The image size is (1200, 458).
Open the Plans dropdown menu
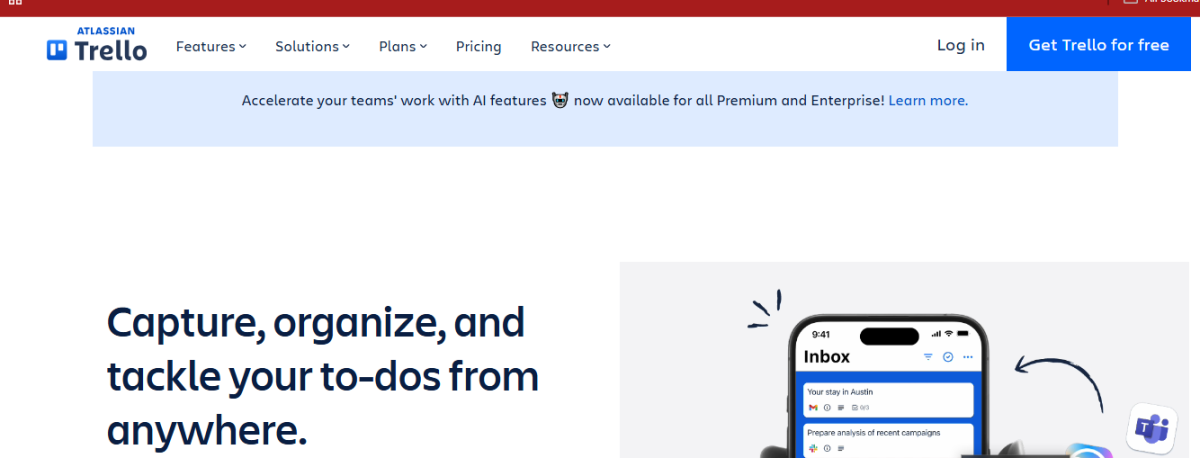(403, 46)
